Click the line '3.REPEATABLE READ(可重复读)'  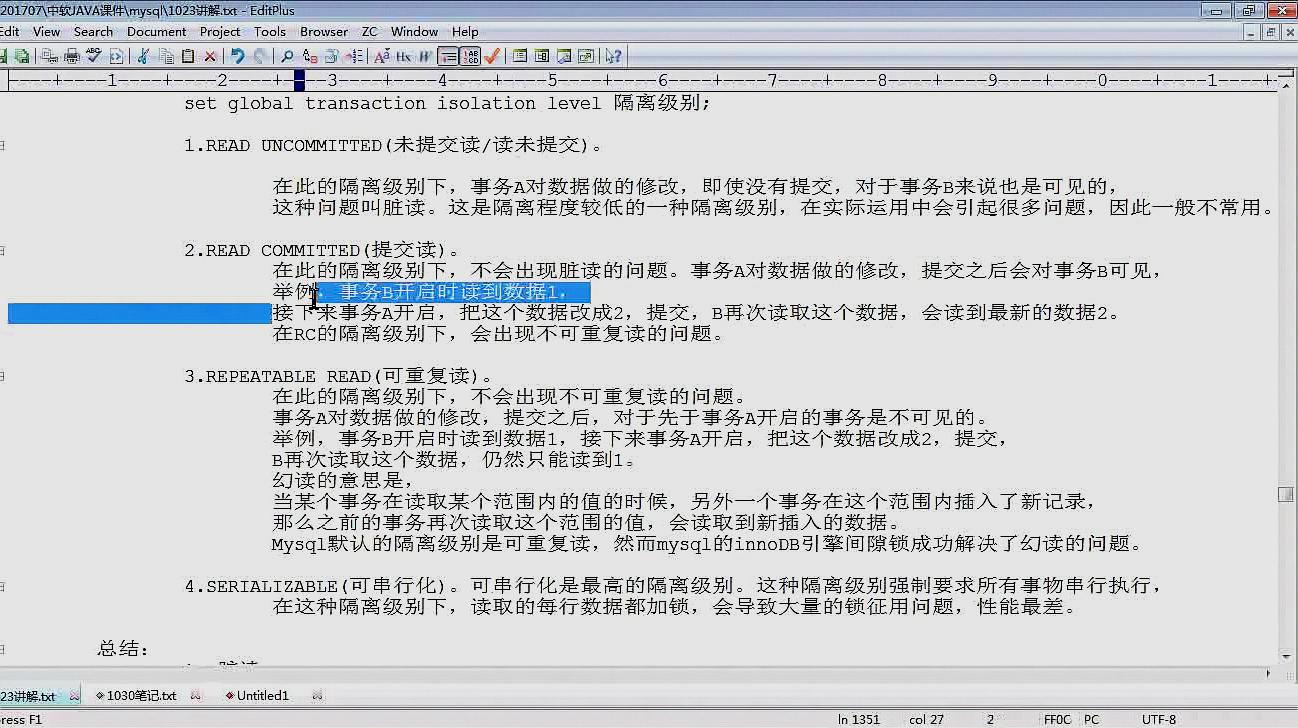pyautogui.click(x=338, y=376)
